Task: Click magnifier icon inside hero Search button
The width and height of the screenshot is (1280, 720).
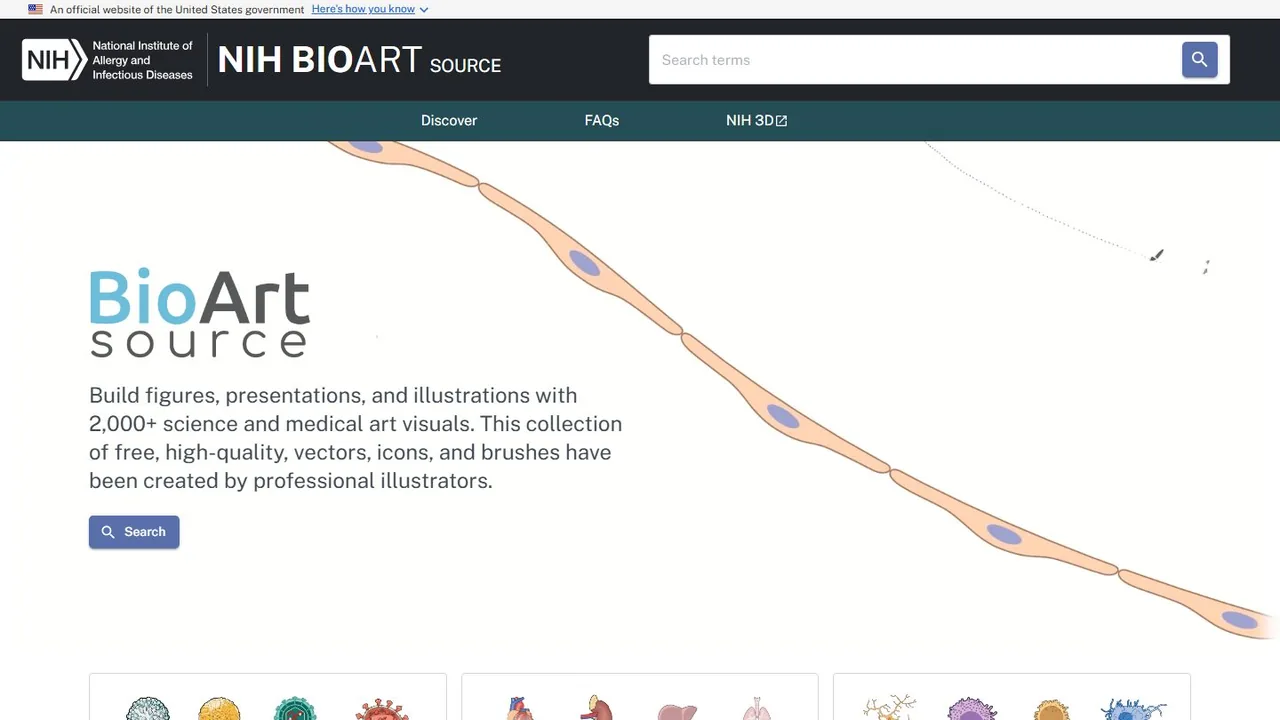Action: (x=109, y=532)
